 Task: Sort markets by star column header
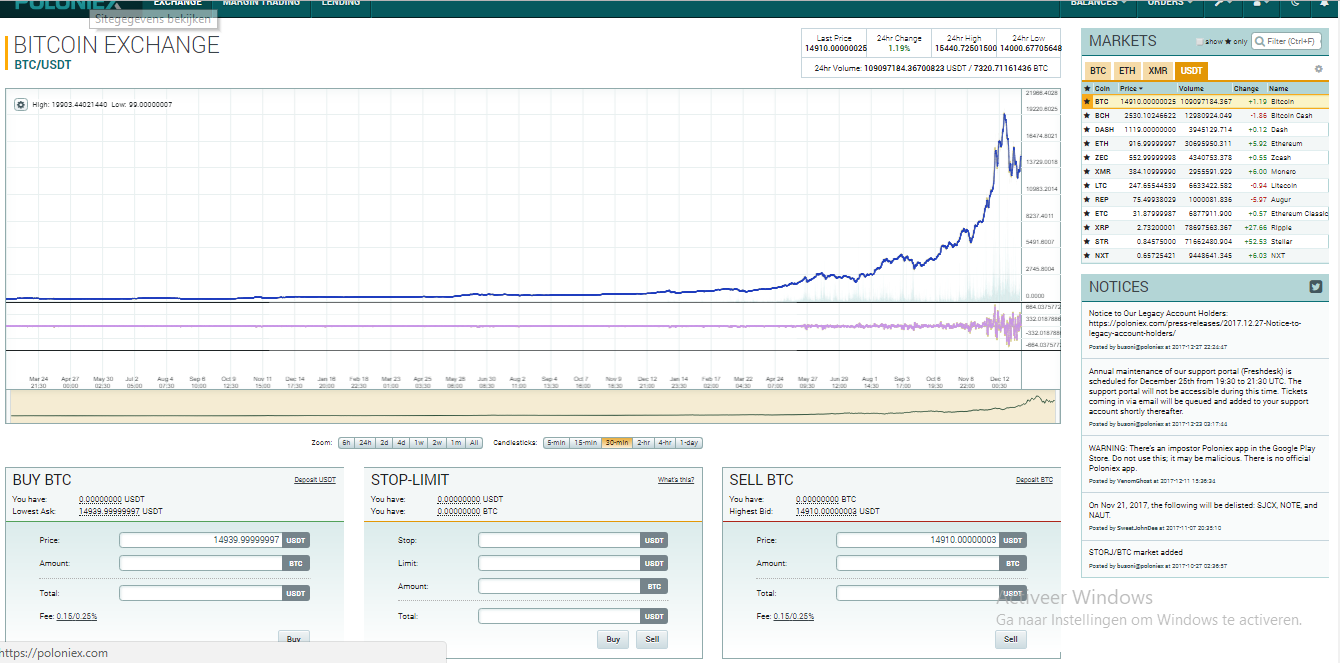click(1088, 88)
